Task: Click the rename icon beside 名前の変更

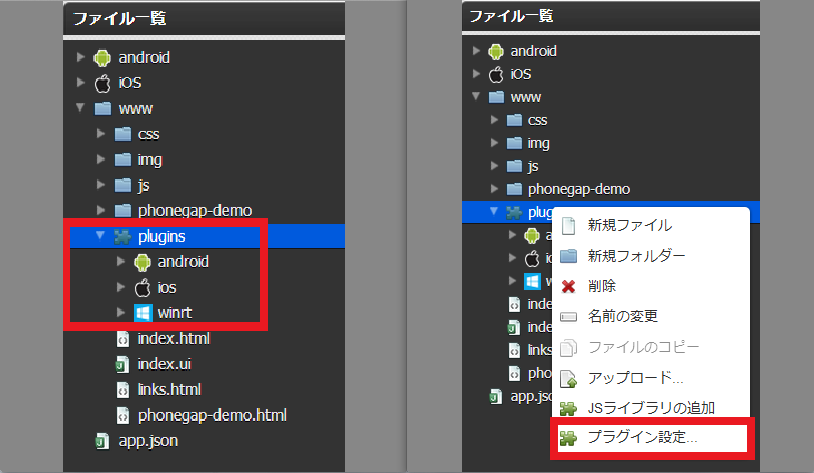Action: [x=569, y=317]
